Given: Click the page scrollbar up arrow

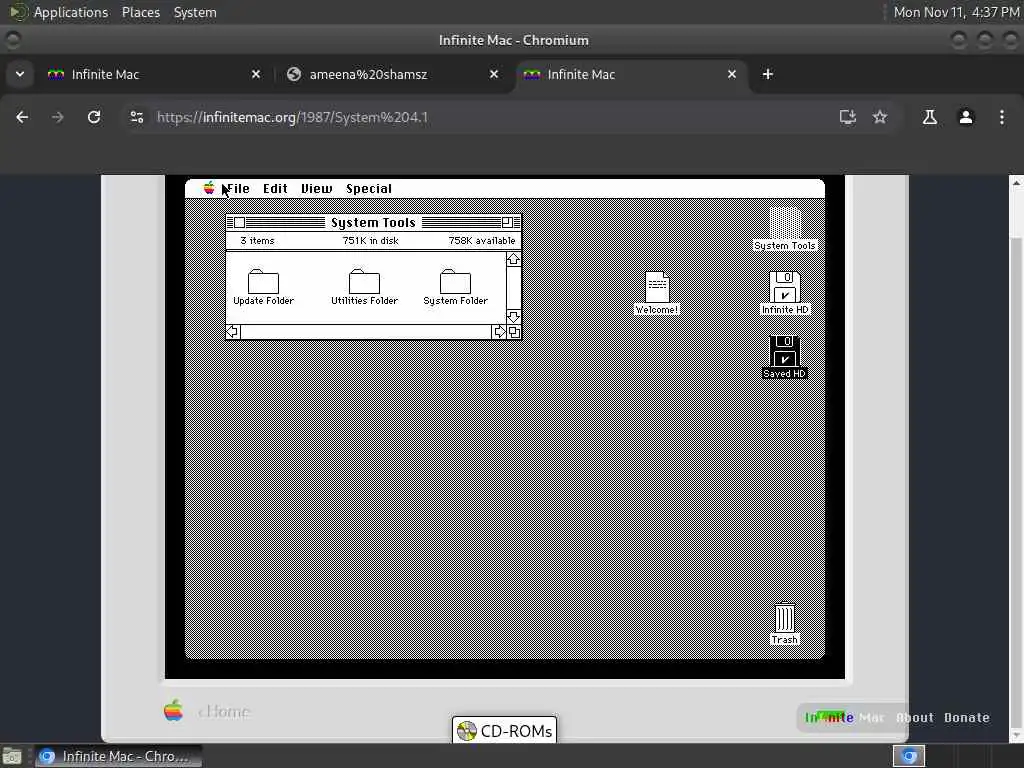Looking at the screenshot, I should tap(1016, 184).
